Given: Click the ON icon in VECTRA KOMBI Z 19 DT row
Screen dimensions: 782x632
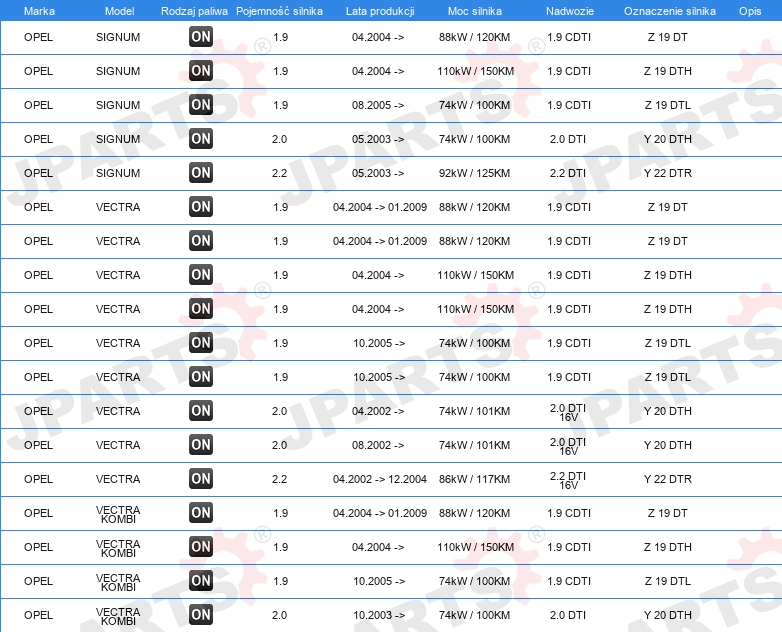Looking at the screenshot, I should (x=201, y=512).
